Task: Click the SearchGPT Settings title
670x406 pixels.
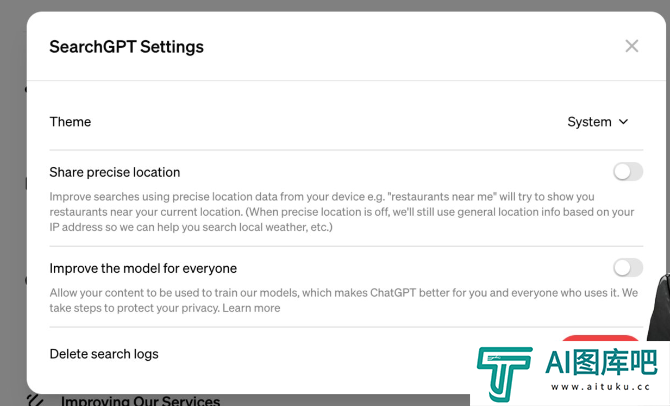Action: 126,47
